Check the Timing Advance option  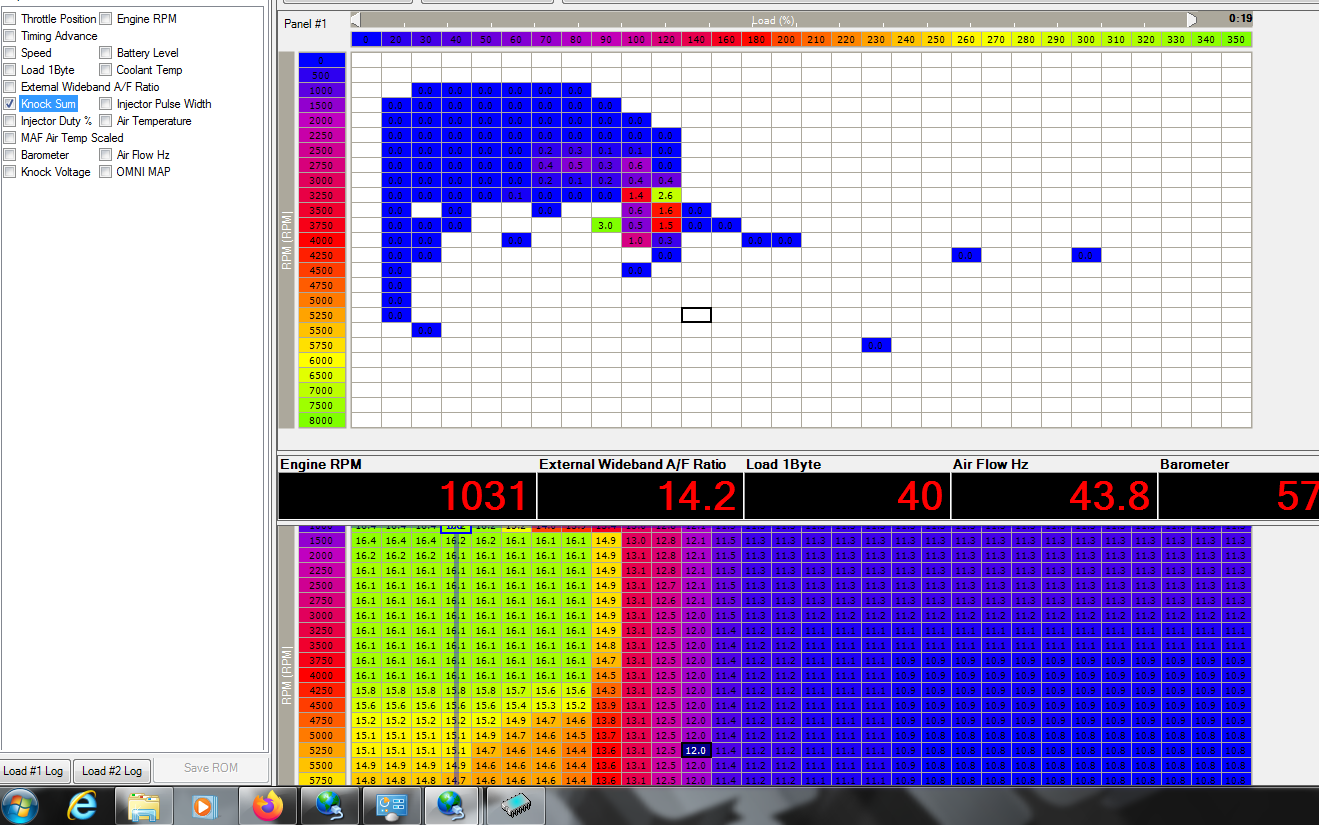pyautogui.click(x=10, y=36)
